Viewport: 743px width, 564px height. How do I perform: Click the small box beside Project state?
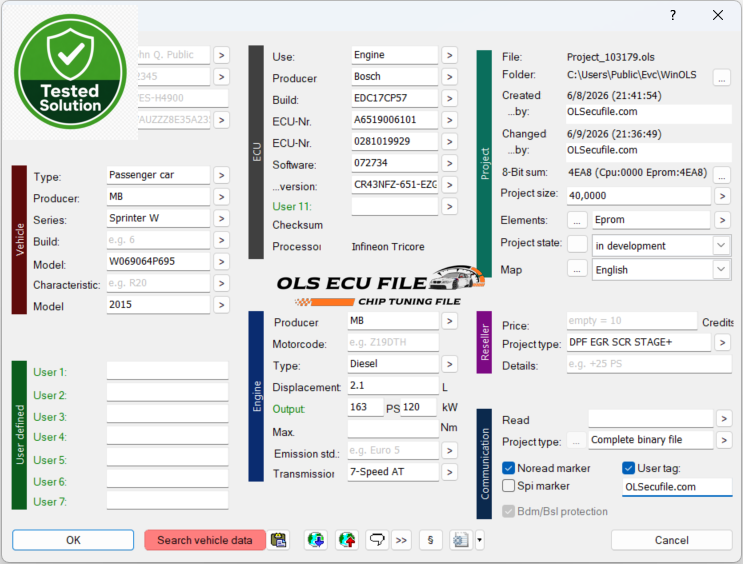point(577,244)
